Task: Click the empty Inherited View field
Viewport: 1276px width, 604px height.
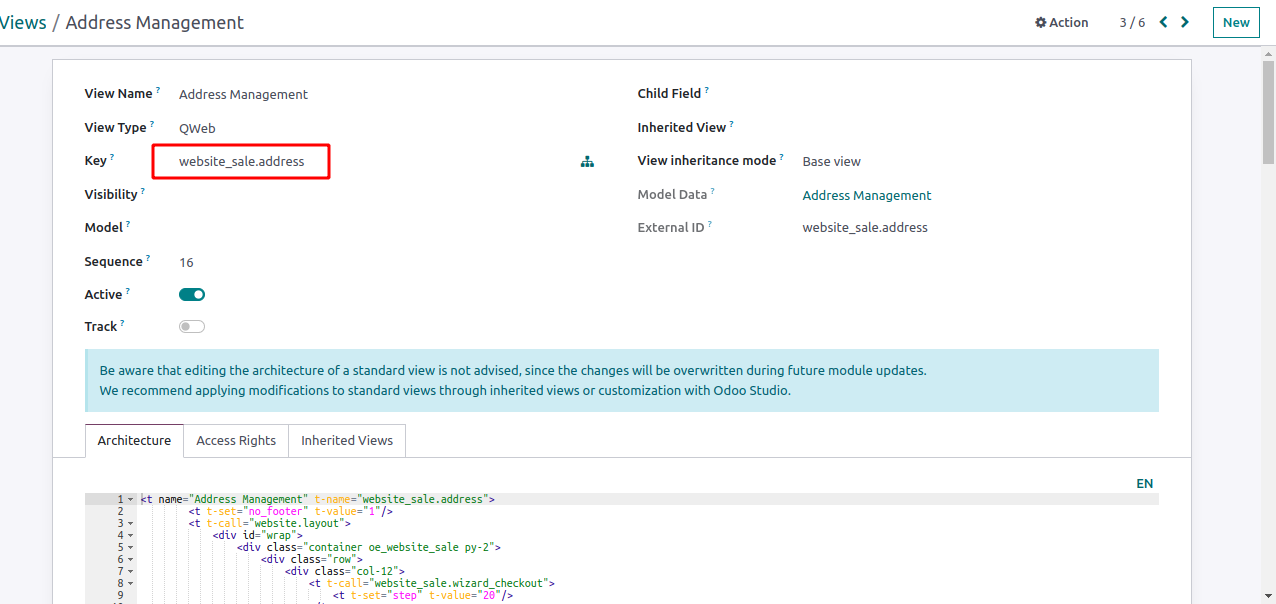Action: click(x=978, y=128)
